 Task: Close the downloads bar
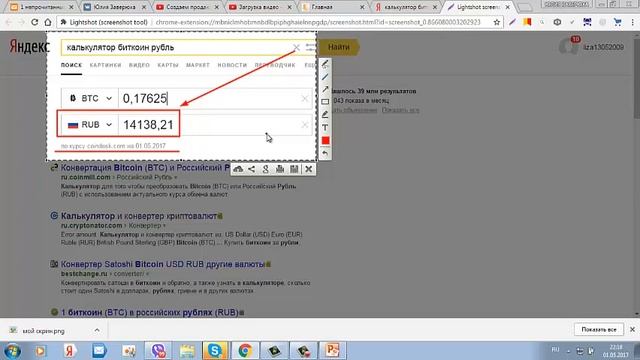click(x=632, y=329)
